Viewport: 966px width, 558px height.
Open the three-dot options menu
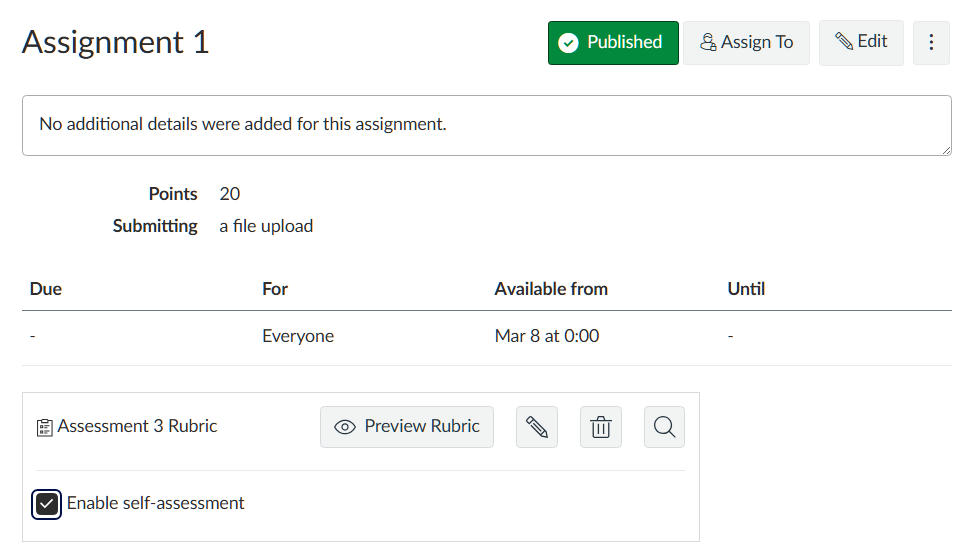pos(931,42)
